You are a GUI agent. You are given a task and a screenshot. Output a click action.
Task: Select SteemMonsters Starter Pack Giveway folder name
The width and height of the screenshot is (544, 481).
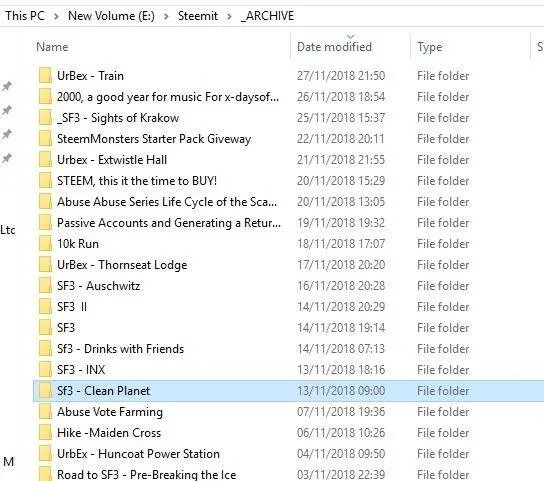click(x=154, y=139)
